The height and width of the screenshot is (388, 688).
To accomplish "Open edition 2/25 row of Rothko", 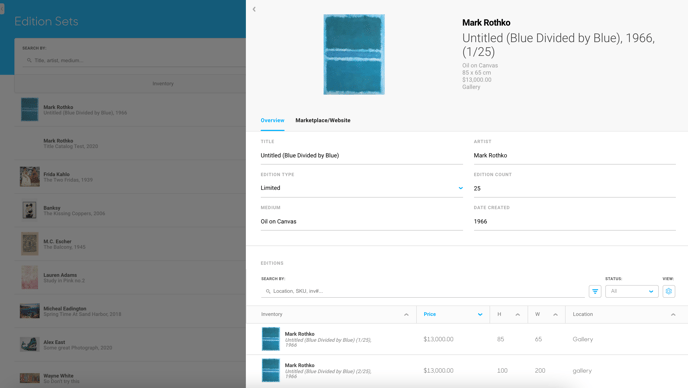I will tap(467, 371).
